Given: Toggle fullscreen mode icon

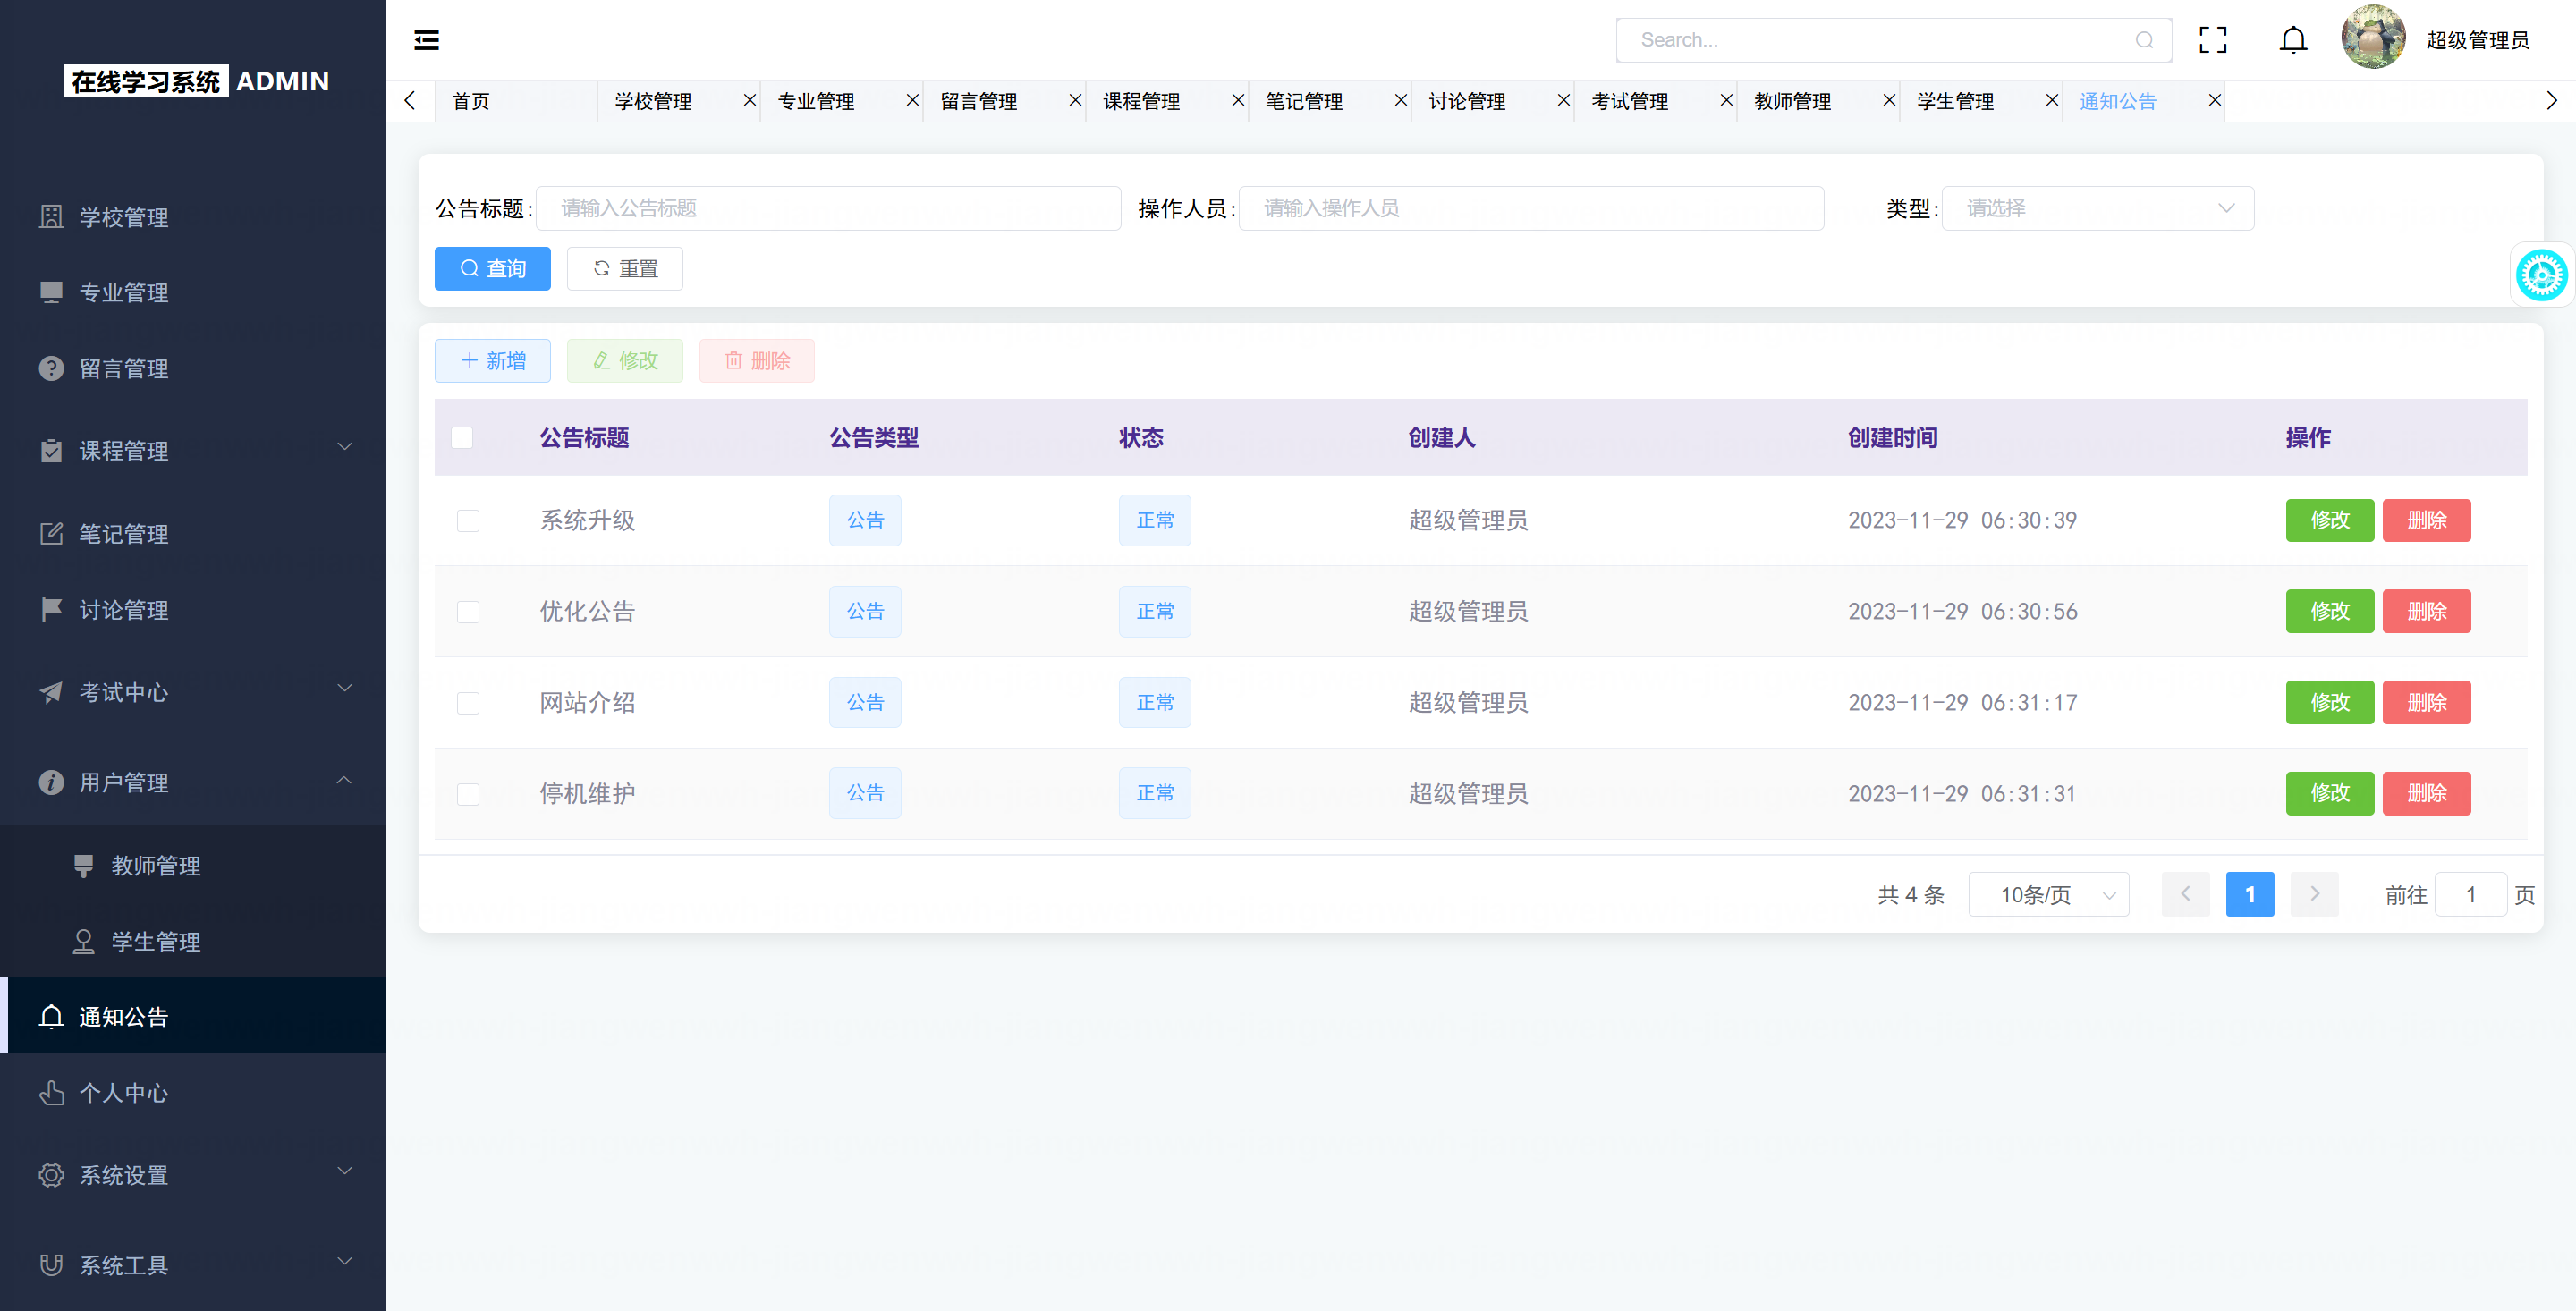Looking at the screenshot, I should point(2212,40).
